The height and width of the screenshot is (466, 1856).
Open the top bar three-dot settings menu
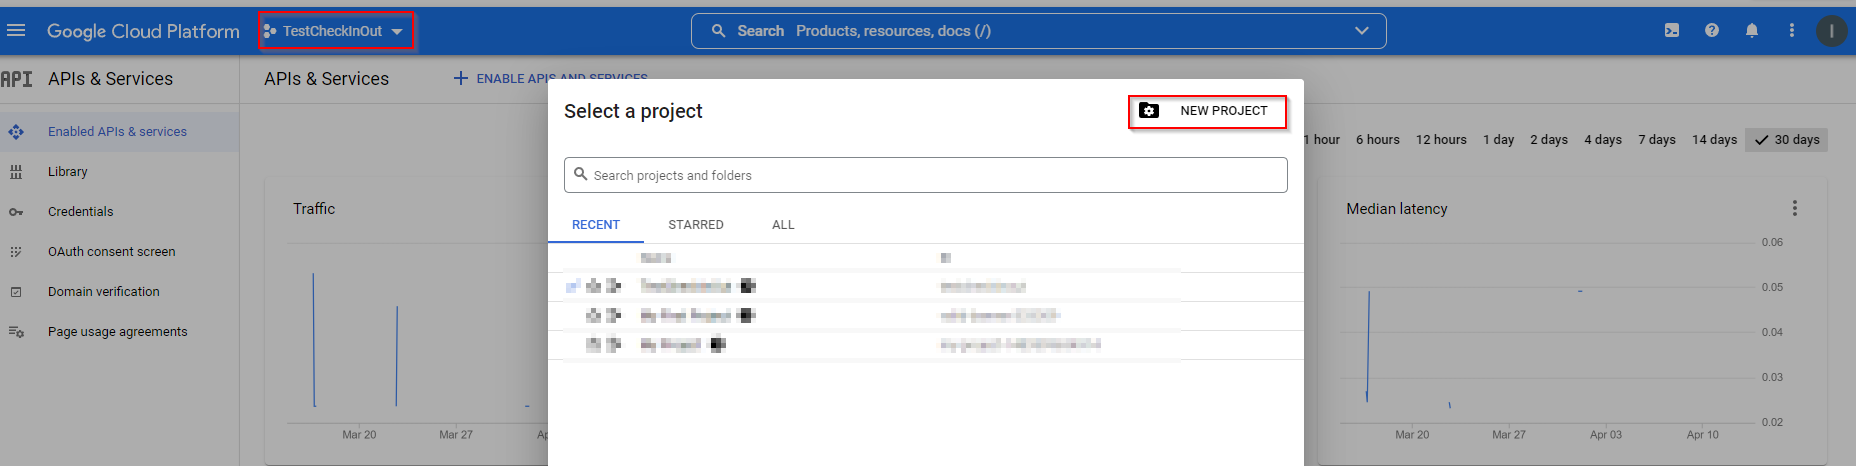tap(1791, 31)
